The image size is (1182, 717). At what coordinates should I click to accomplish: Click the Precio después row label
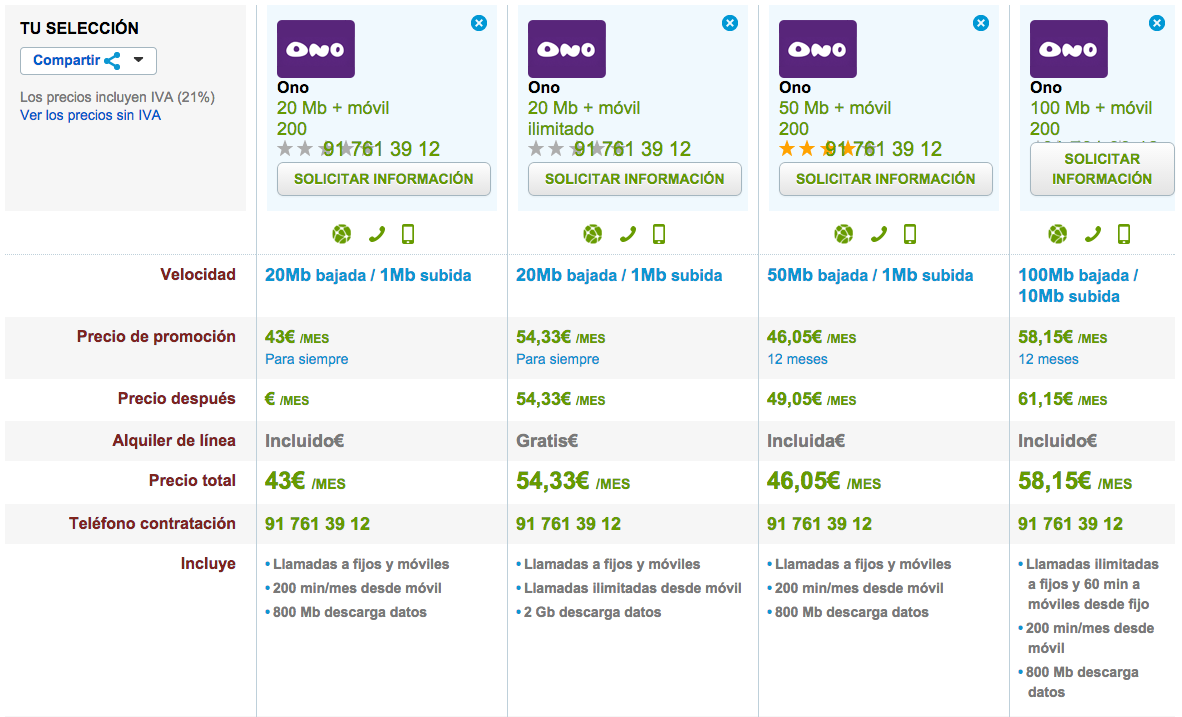click(x=176, y=398)
